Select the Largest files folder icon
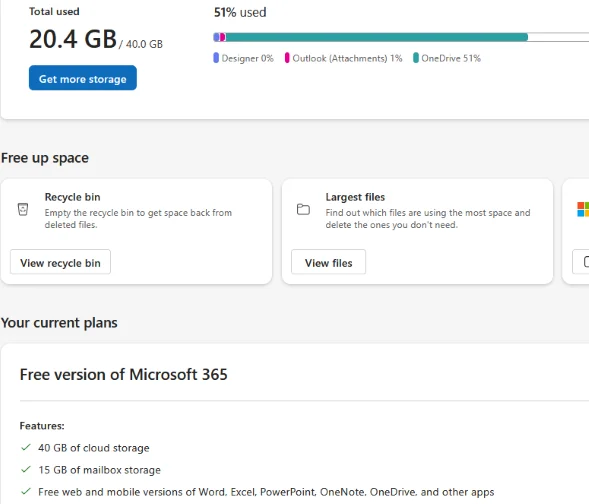589x504 pixels. pos(303,209)
